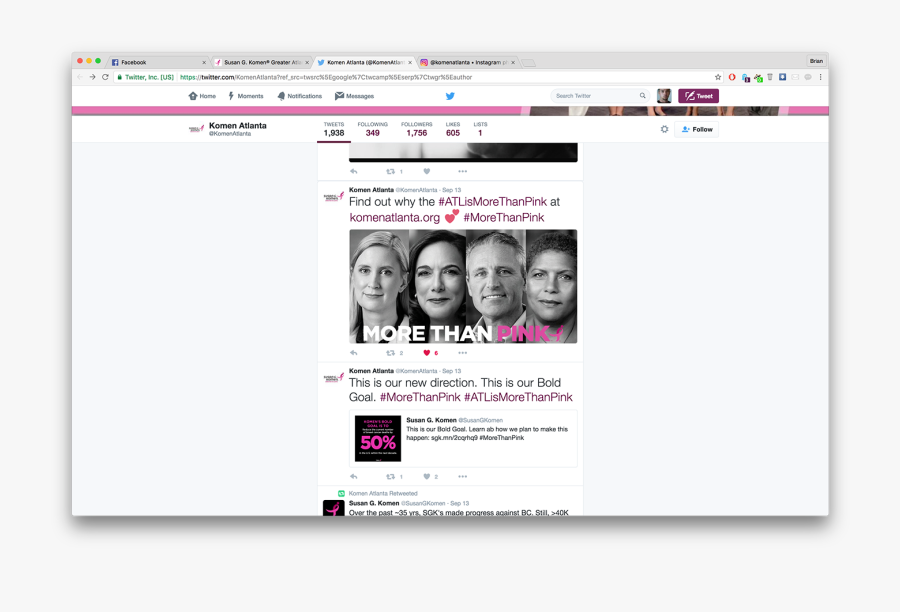Open the gear user actions dropdown
The height and width of the screenshot is (612, 900).
(664, 129)
